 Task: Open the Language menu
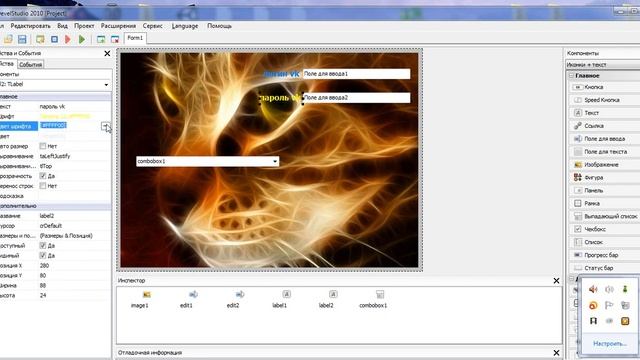(x=185, y=26)
